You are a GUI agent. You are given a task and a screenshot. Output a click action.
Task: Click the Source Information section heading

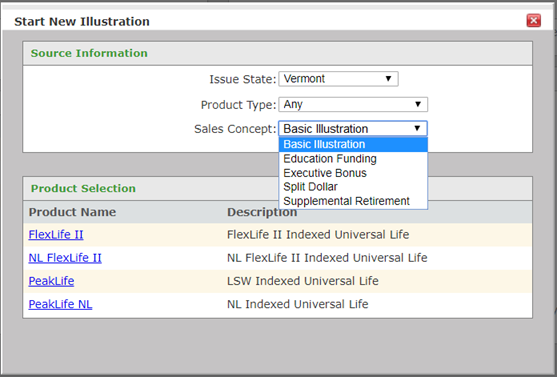89,53
